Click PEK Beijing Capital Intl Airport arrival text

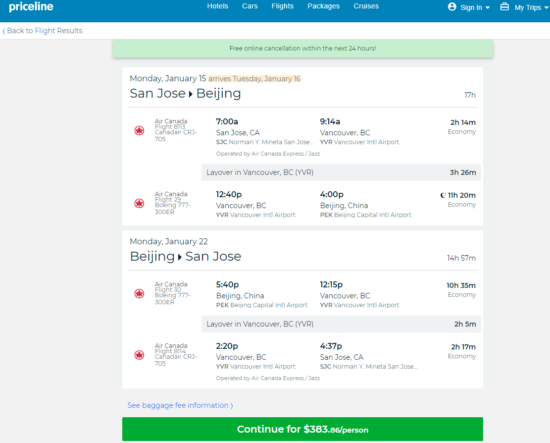[365, 215]
